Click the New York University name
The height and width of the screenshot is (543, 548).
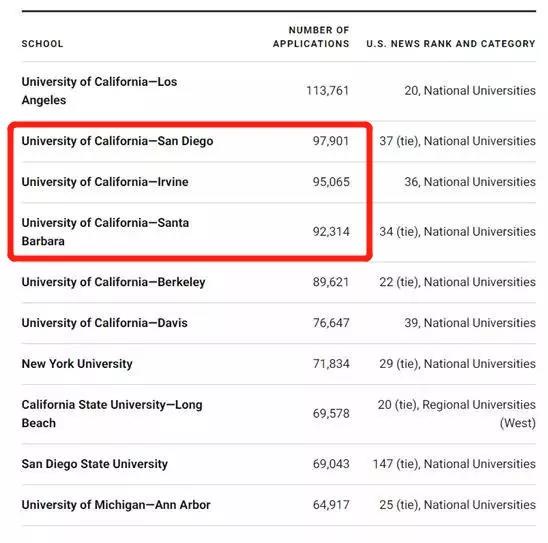[77, 364]
